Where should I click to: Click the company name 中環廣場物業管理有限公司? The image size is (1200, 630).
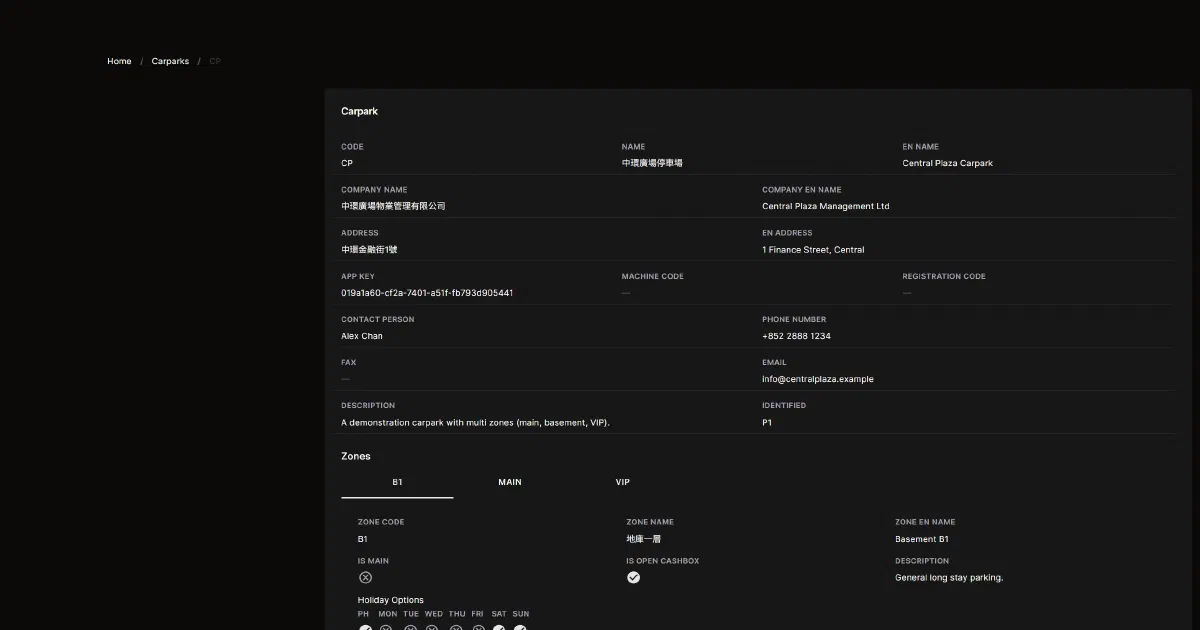pos(393,206)
